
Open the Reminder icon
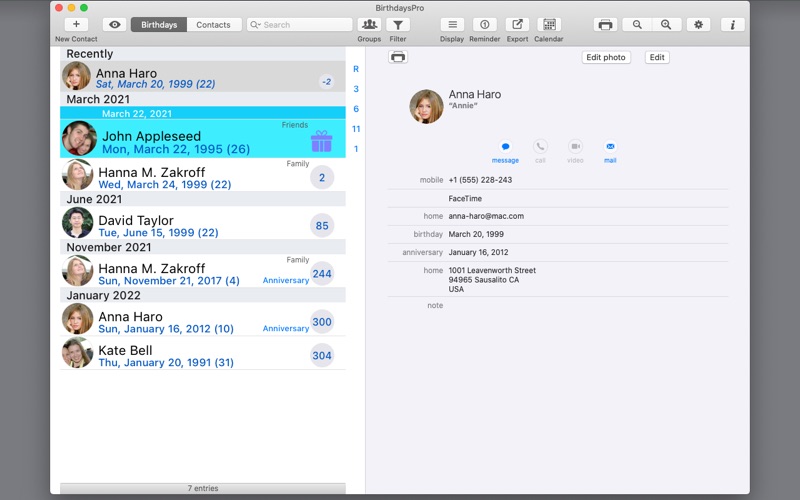[x=485, y=24]
